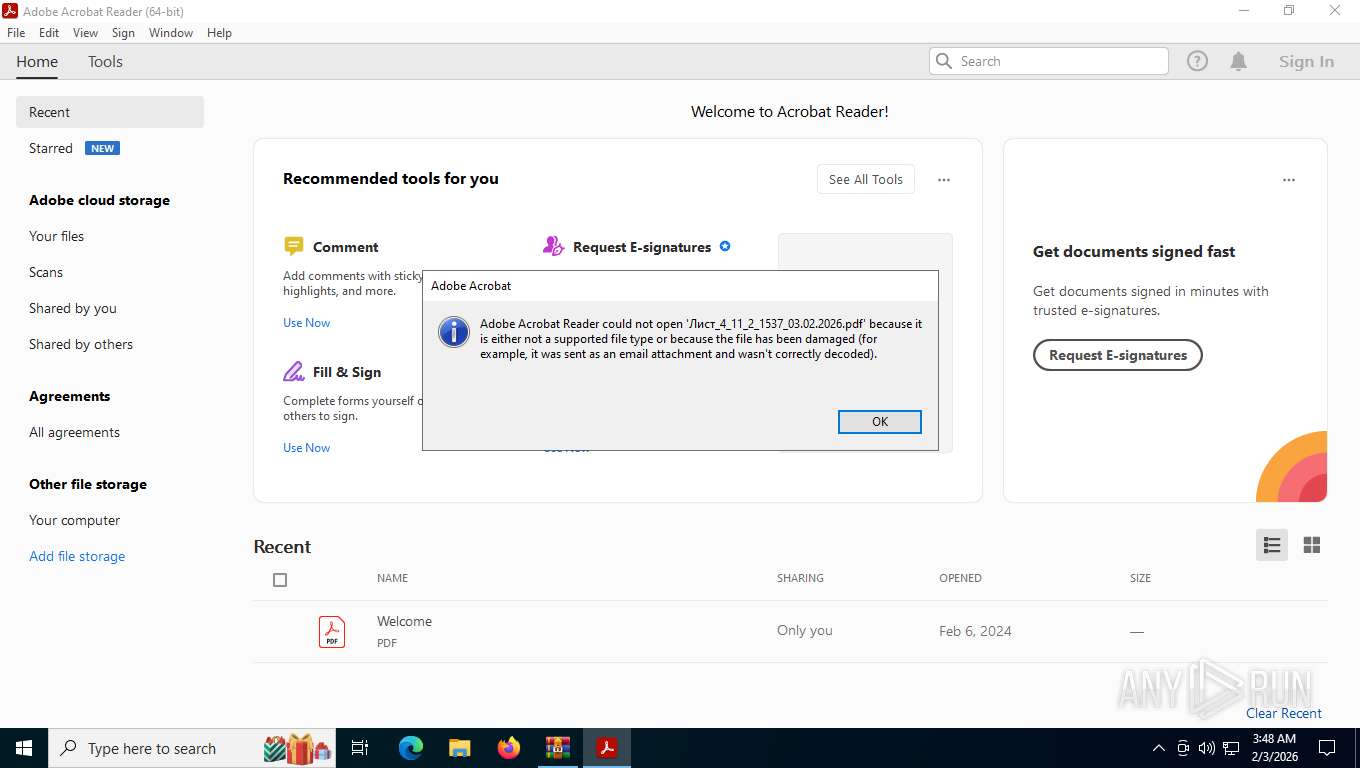
Task: Sort Recent list by OPENED column
Action: [x=960, y=578]
